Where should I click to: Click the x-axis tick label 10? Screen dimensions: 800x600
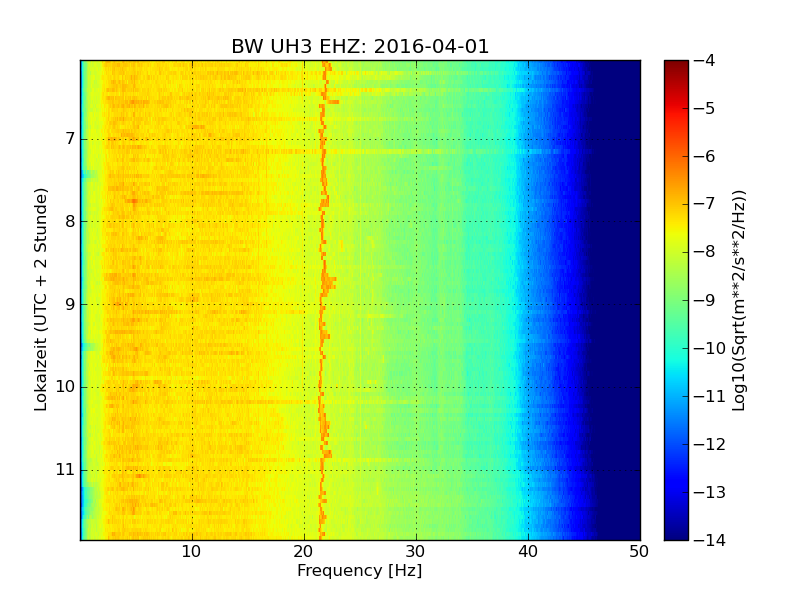coord(192,552)
